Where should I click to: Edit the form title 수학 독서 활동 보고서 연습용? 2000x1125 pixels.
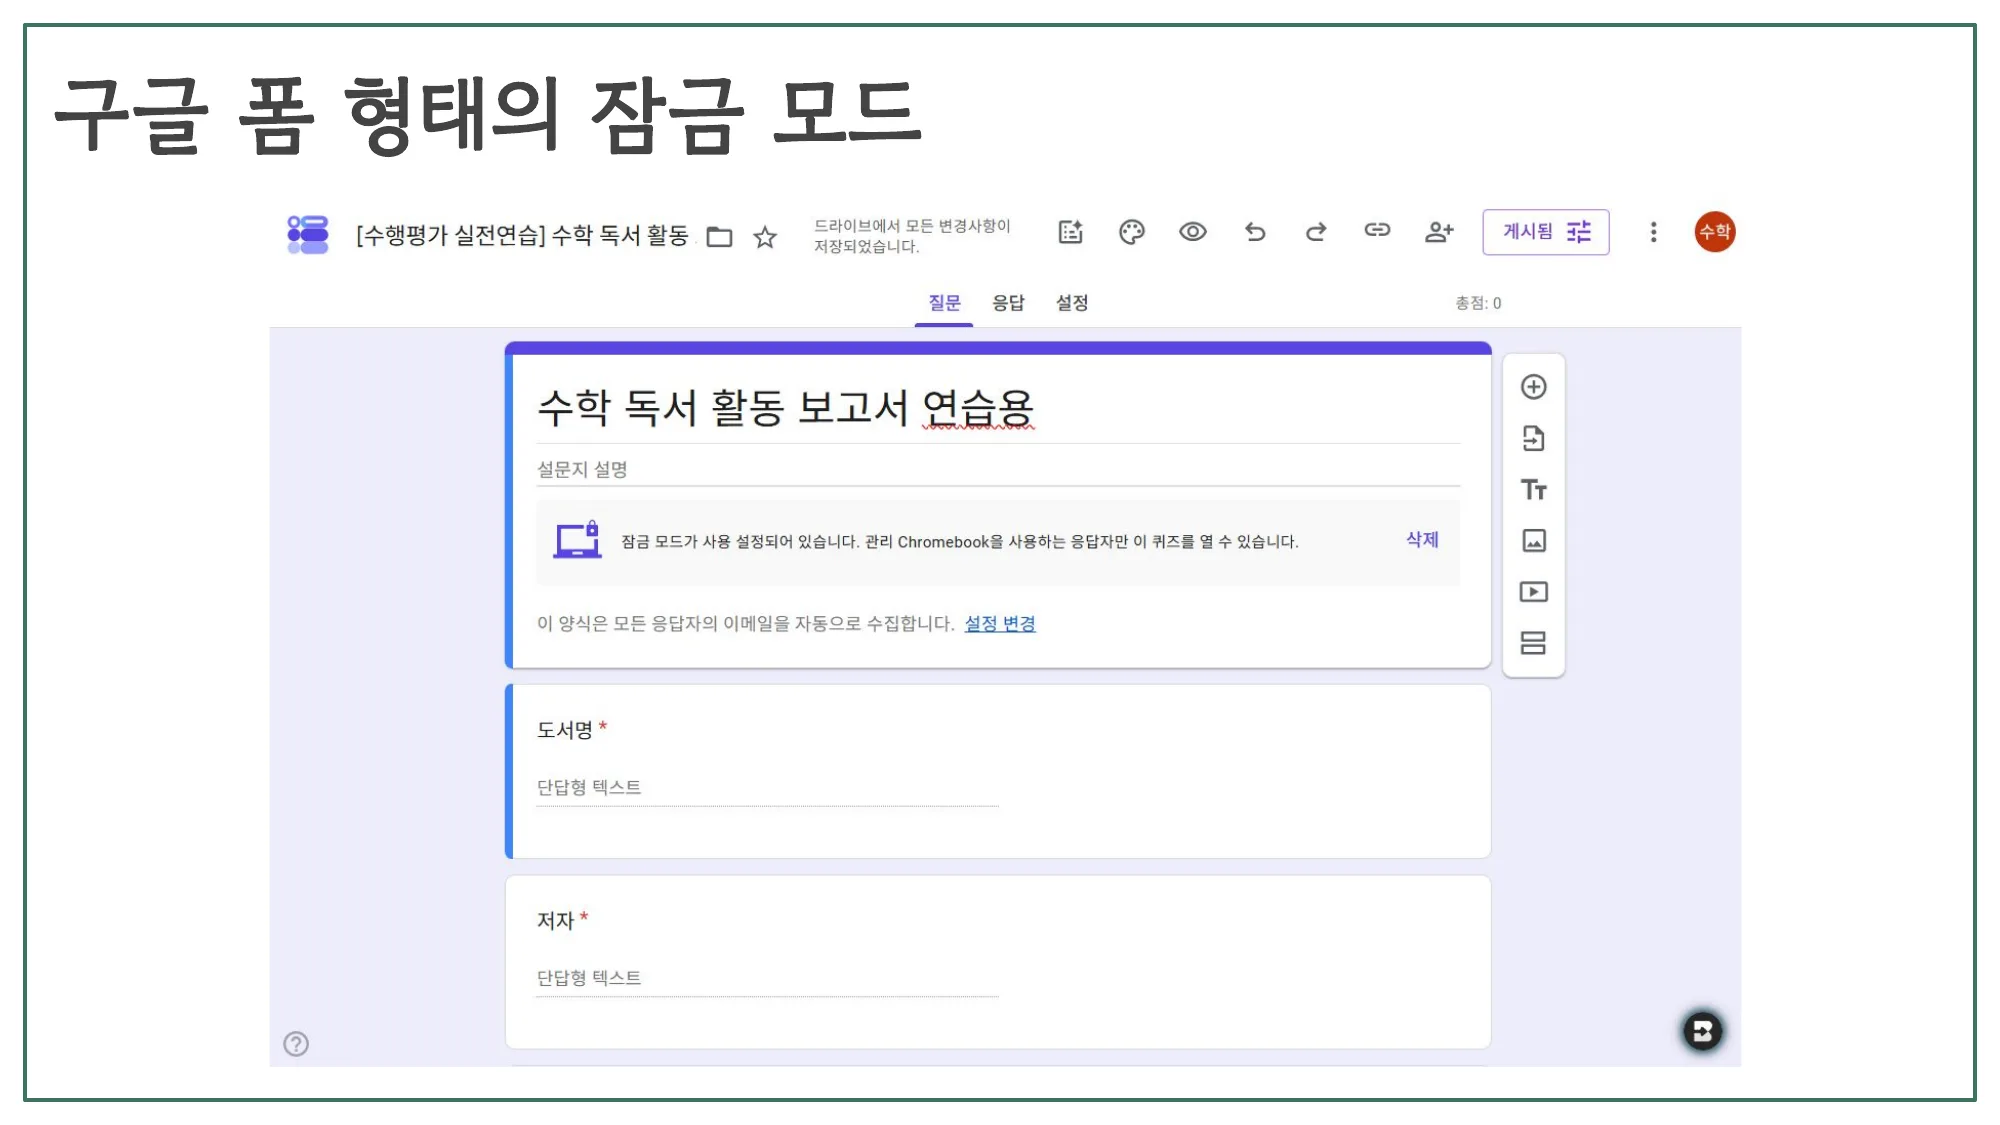(x=786, y=408)
